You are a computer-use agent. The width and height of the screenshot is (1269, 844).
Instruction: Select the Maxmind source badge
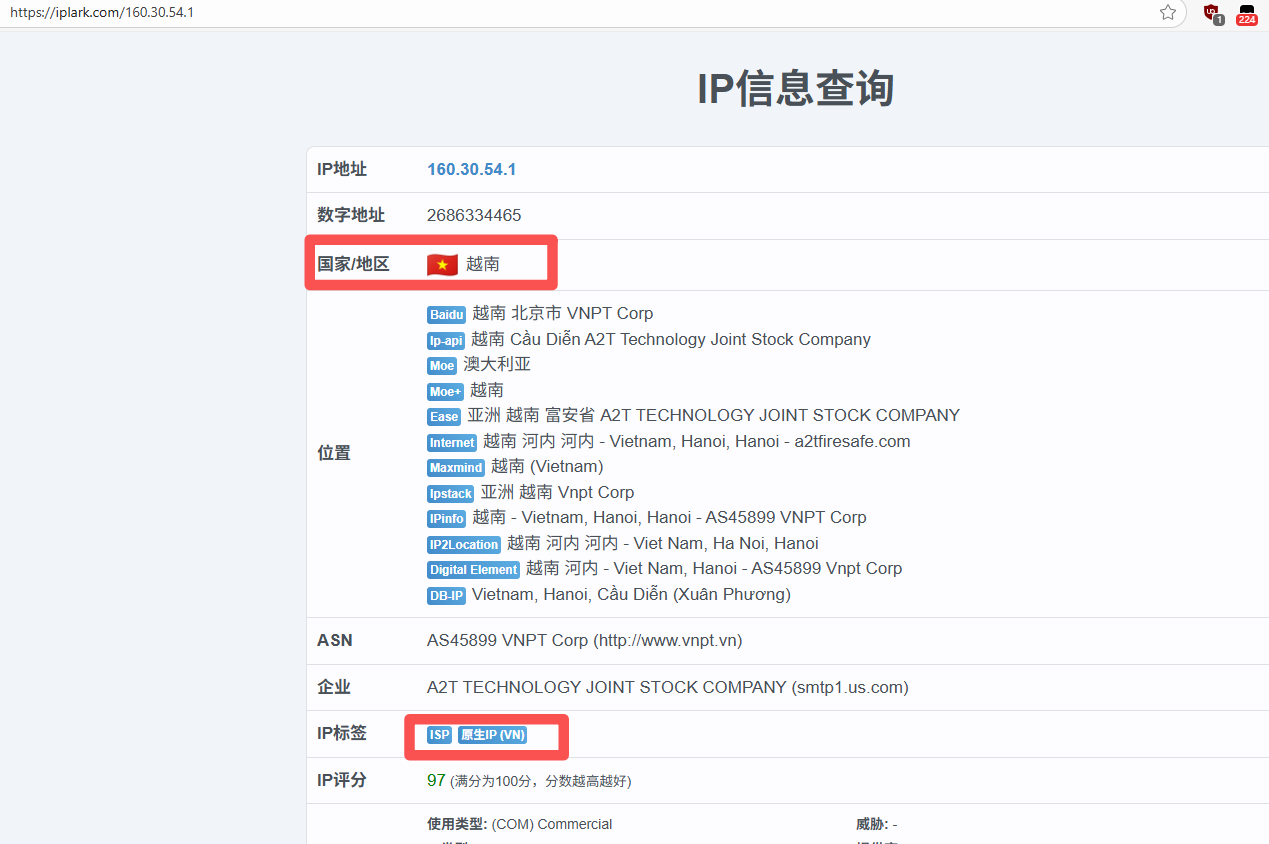click(456, 468)
